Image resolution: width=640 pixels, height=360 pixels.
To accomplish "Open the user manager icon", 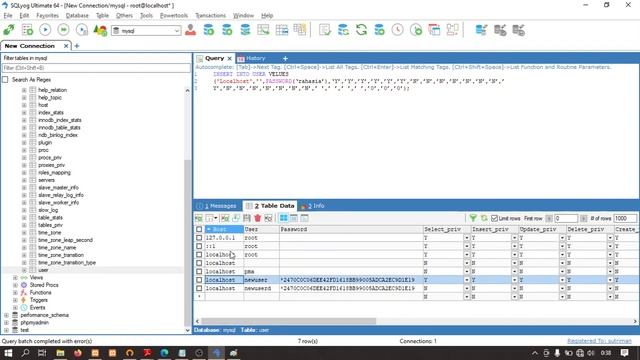I will [190, 30].
